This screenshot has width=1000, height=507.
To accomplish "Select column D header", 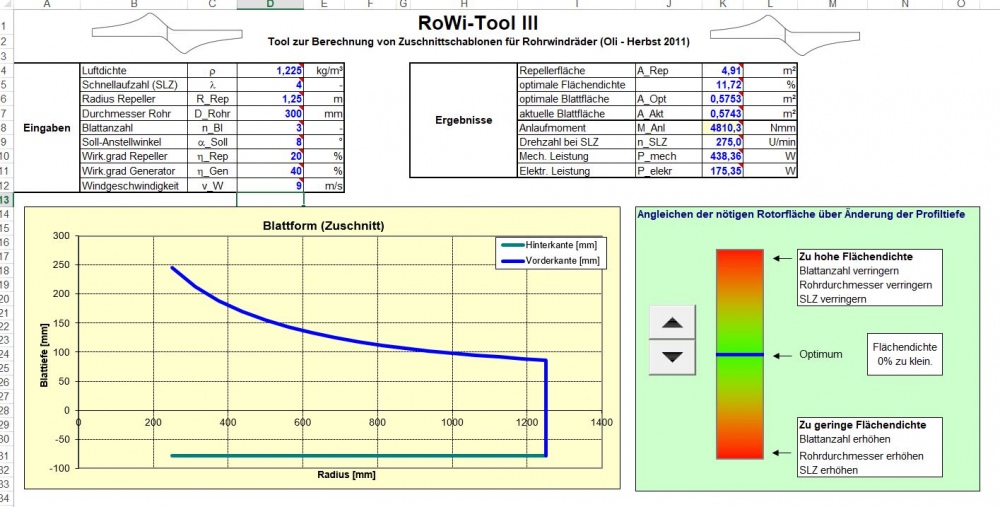I will [270, 5].
